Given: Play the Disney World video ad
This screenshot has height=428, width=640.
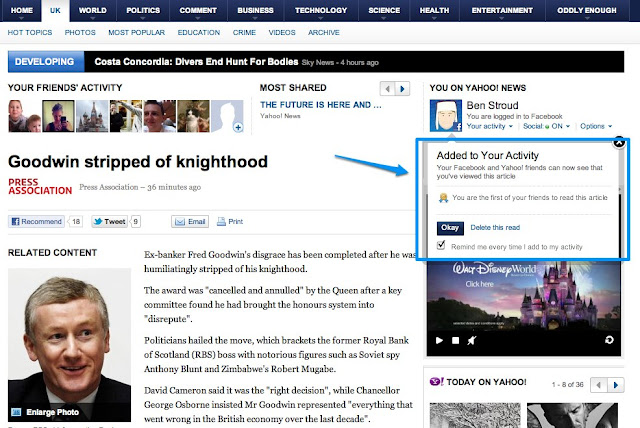Looking at the screenshot, I should click(x=439, y=340).
